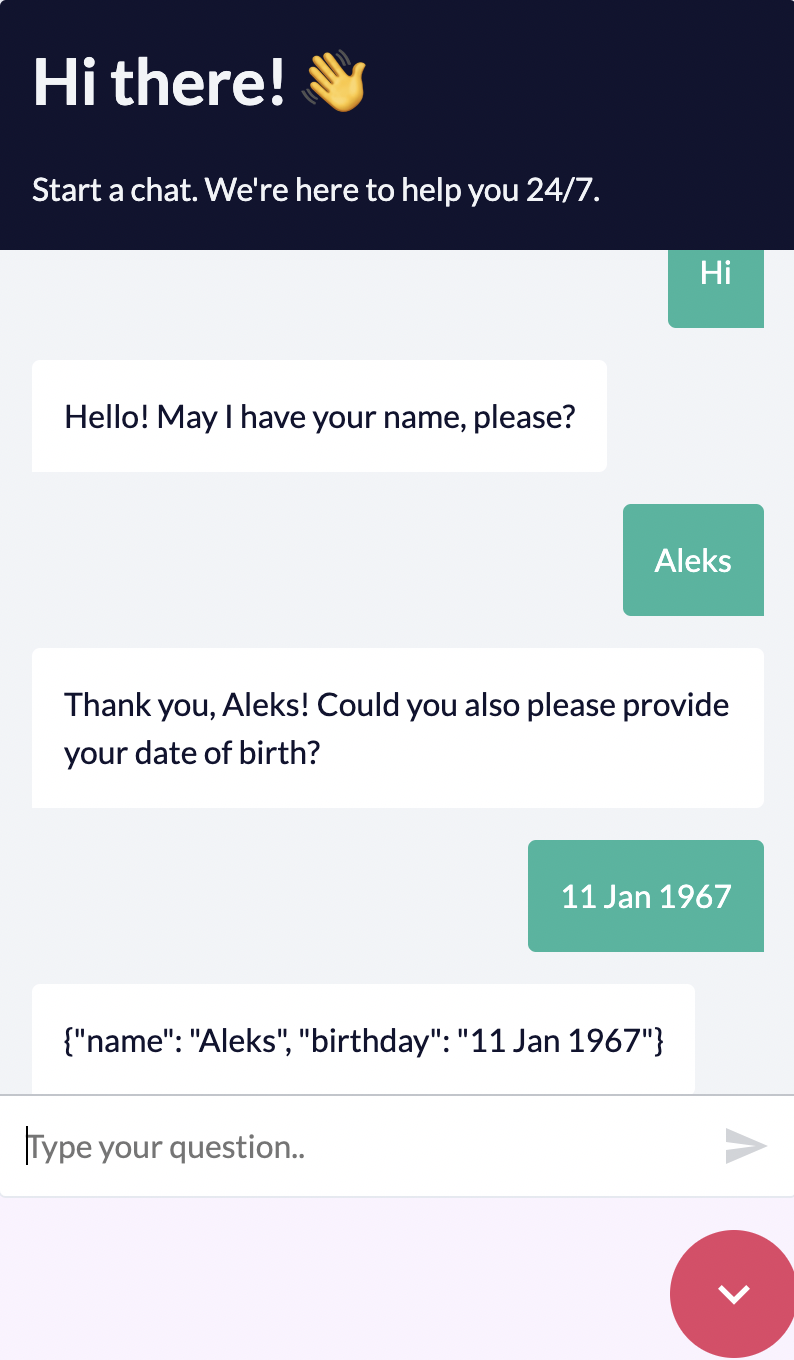Click the waving hand emoji
794x1360 pixels.
pos(335,83)
